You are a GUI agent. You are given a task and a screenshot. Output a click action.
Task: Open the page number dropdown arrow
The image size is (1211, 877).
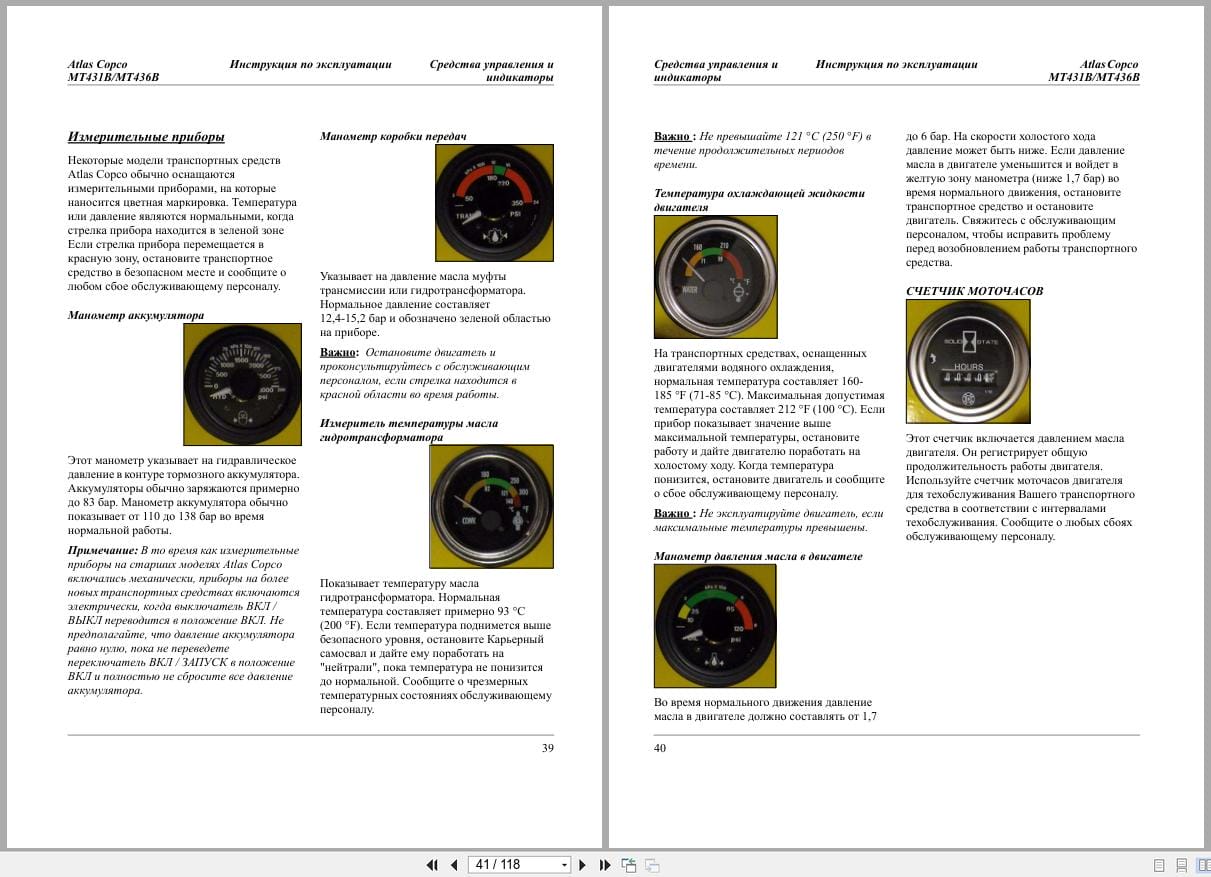point(564,865)
